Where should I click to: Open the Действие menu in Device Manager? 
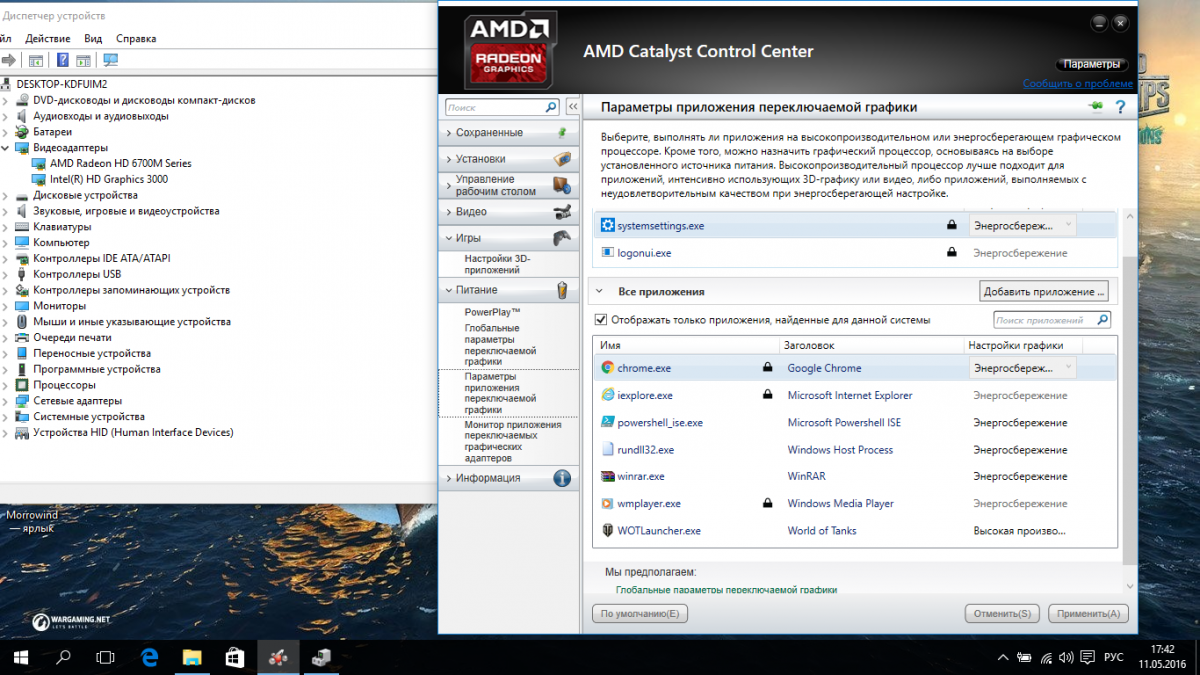tap(48, 38)
